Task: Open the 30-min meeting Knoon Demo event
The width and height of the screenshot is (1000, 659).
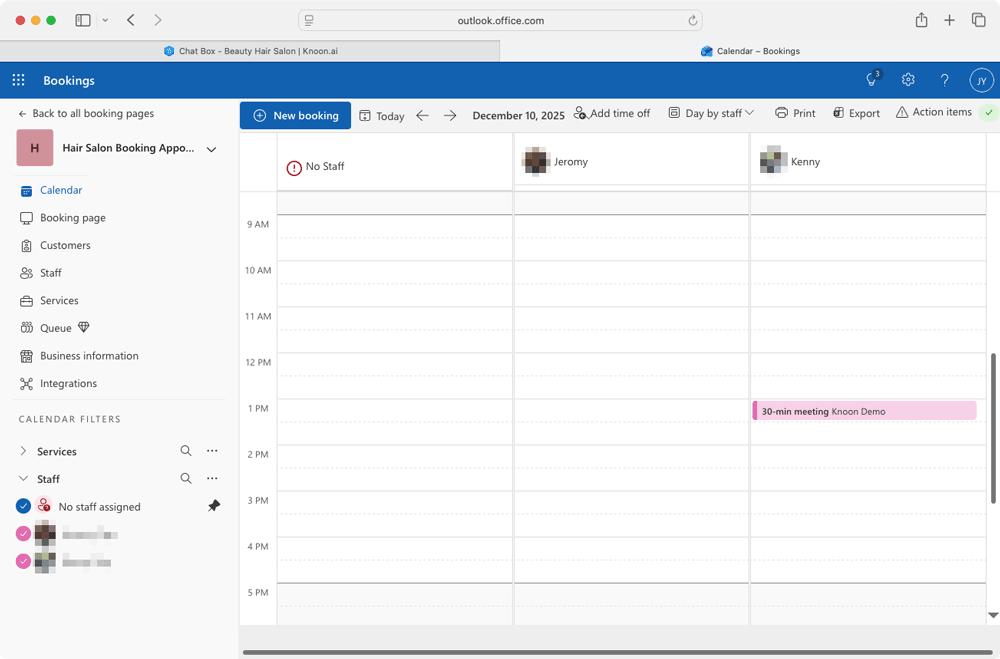Action: coord(864,410)
